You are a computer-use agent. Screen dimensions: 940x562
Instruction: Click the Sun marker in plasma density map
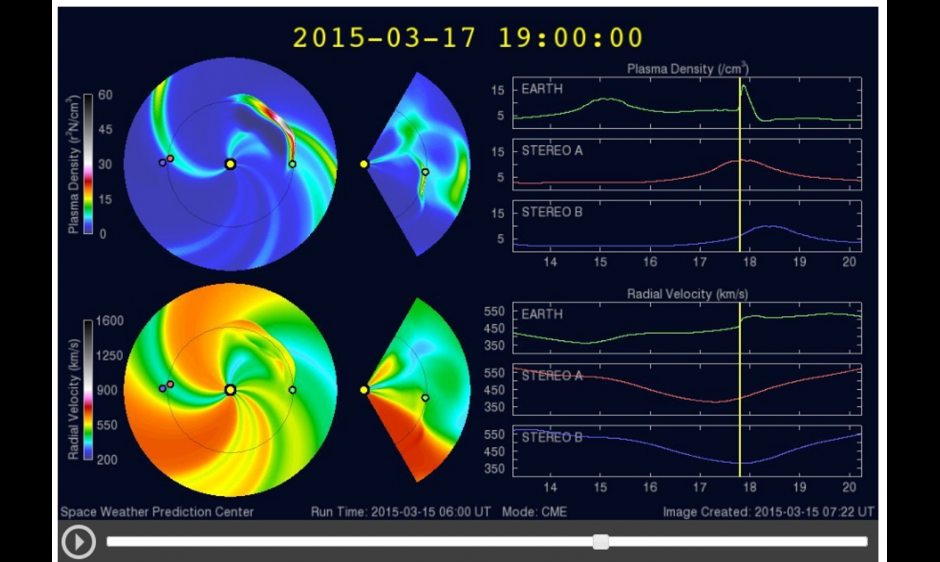coord(230,164)
